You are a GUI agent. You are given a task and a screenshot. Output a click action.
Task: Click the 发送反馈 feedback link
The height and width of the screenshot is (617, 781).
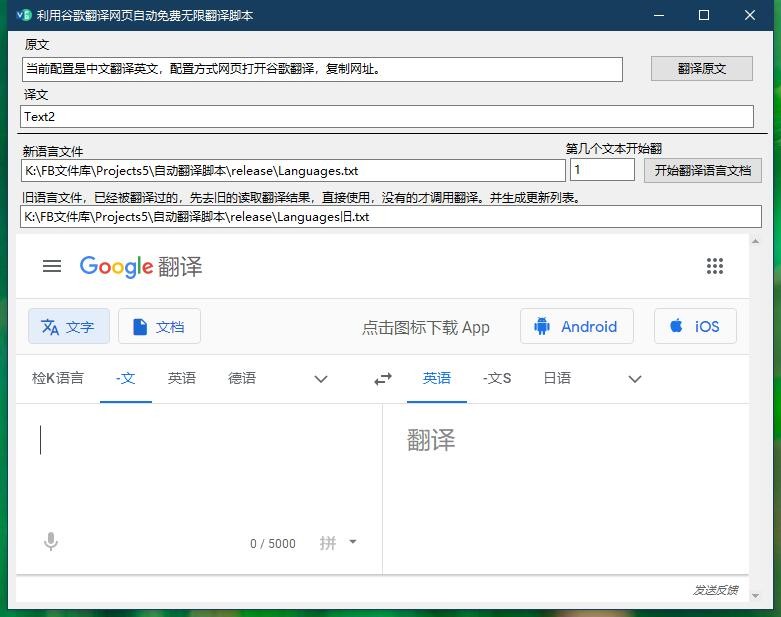pyautogui.click(x=715, y=590)
